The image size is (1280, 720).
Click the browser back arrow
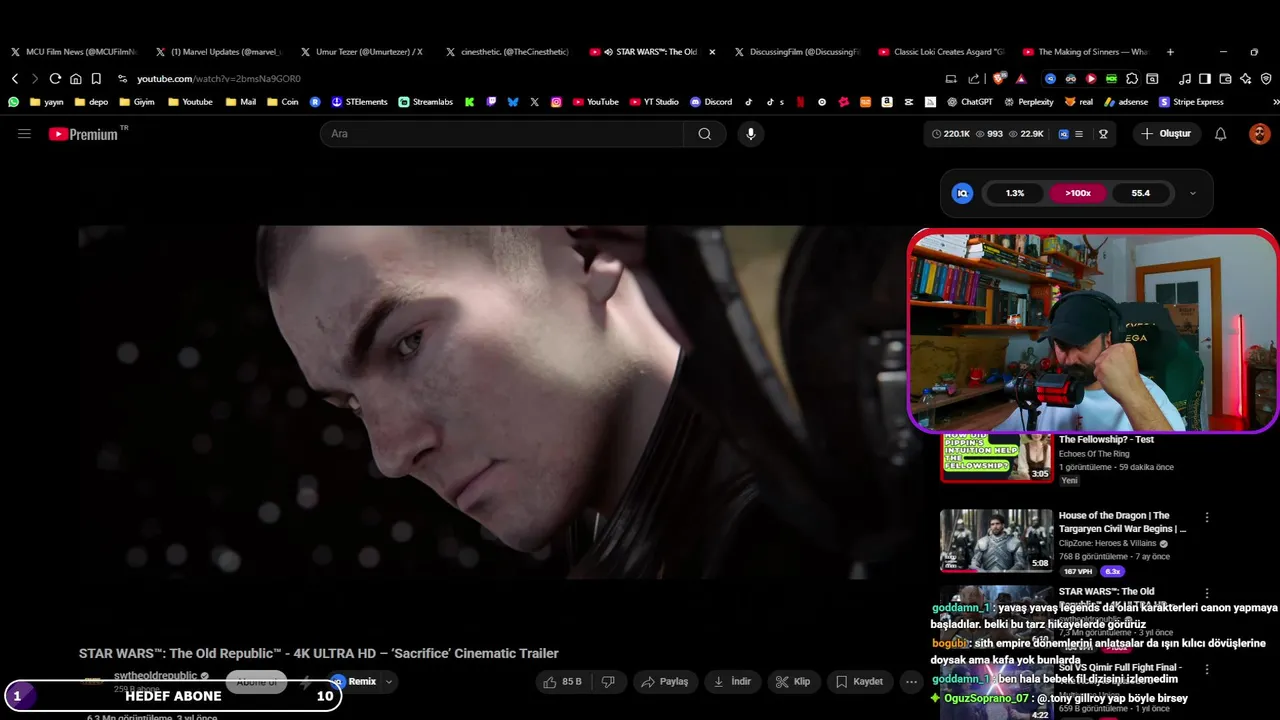(15, 78)
